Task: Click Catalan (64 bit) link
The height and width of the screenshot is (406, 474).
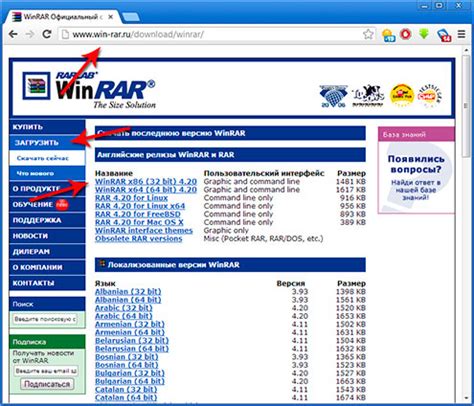Action: (126, 398)
